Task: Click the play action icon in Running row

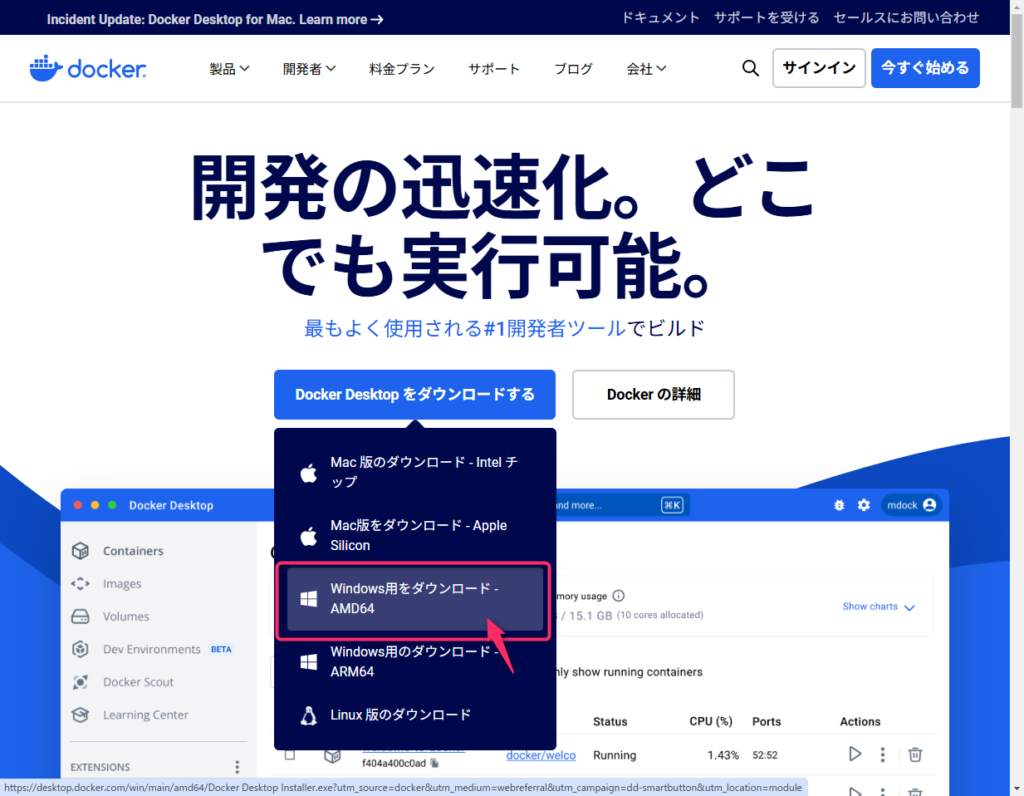Action: (855, 754)
